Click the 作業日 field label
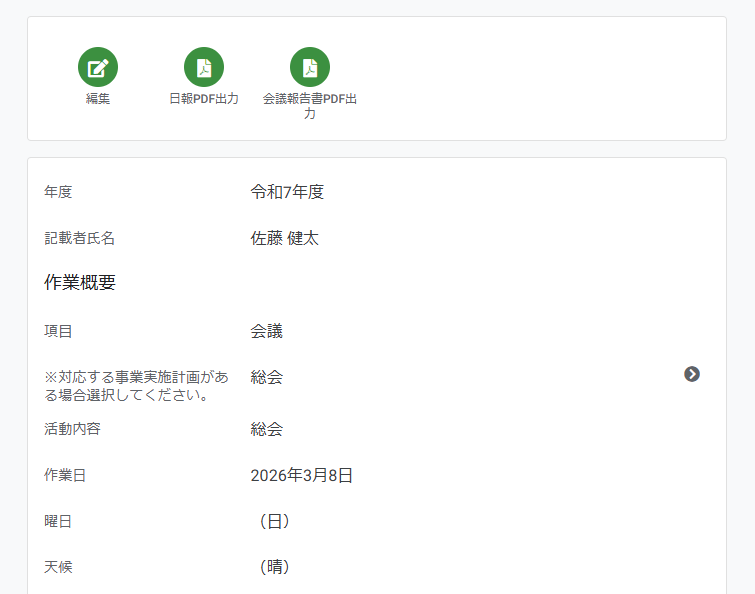Screen dimensions: 755x594 click(65, 475)
